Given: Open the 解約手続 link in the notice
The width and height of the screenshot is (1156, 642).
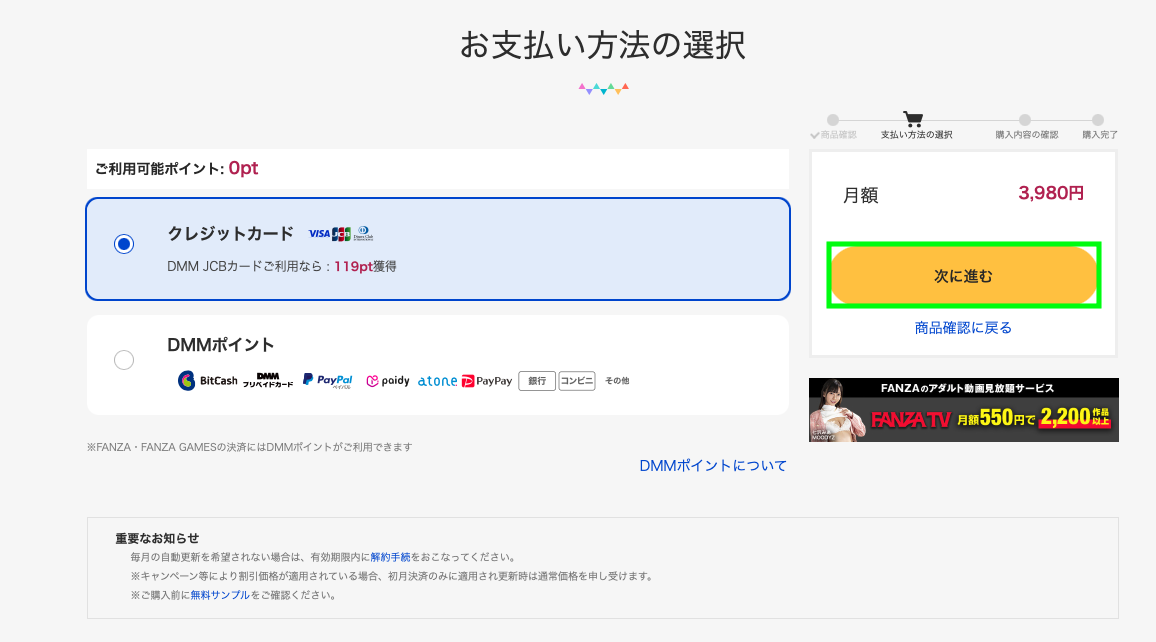Looking at the screenshot, I should 390,557.
